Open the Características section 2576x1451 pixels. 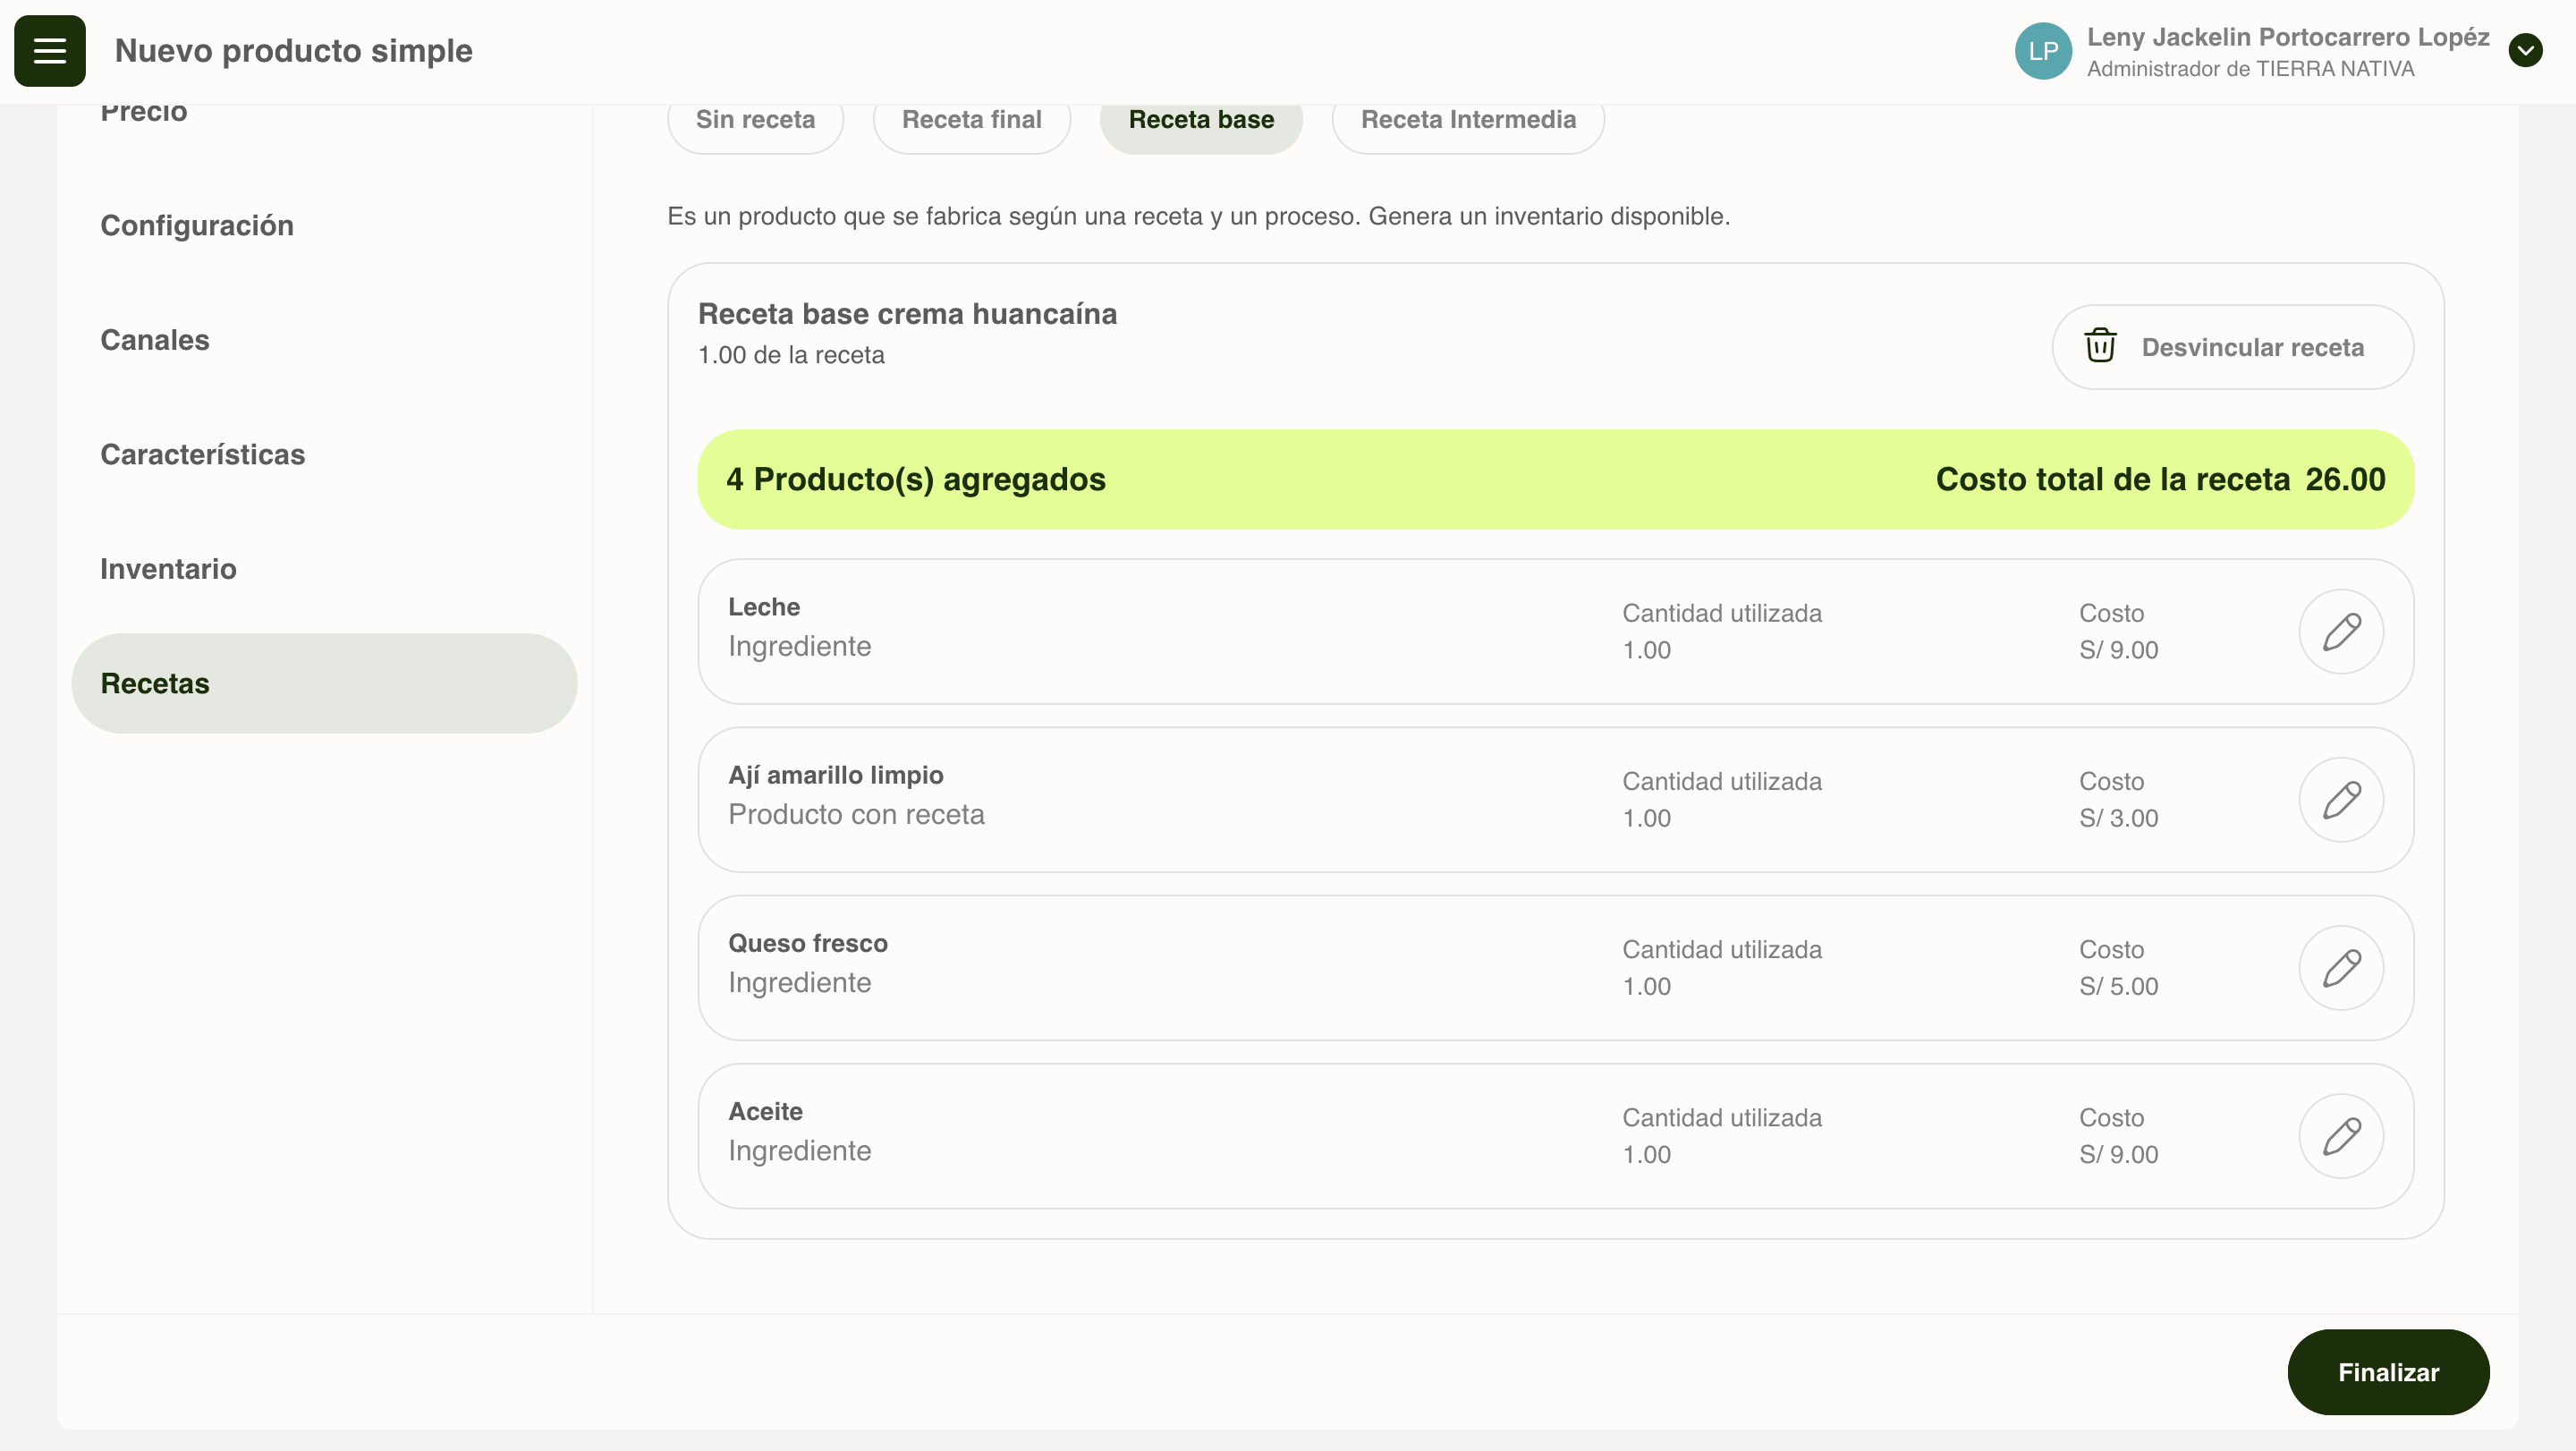click(x=203, y=455)
